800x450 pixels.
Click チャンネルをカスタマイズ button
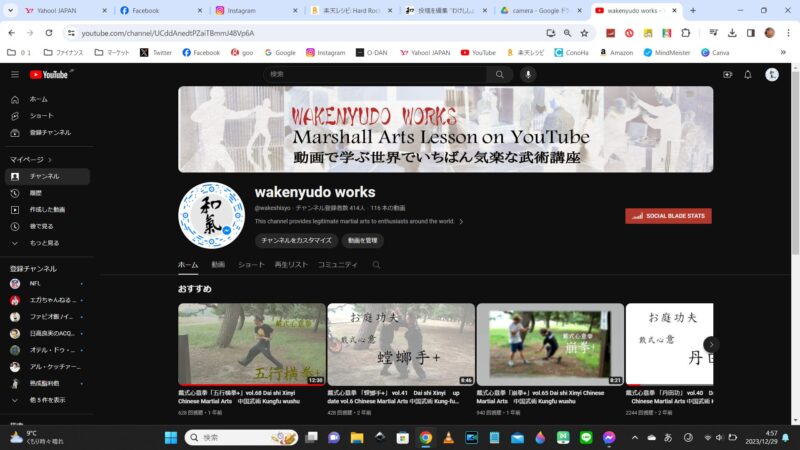pos(296,240)
